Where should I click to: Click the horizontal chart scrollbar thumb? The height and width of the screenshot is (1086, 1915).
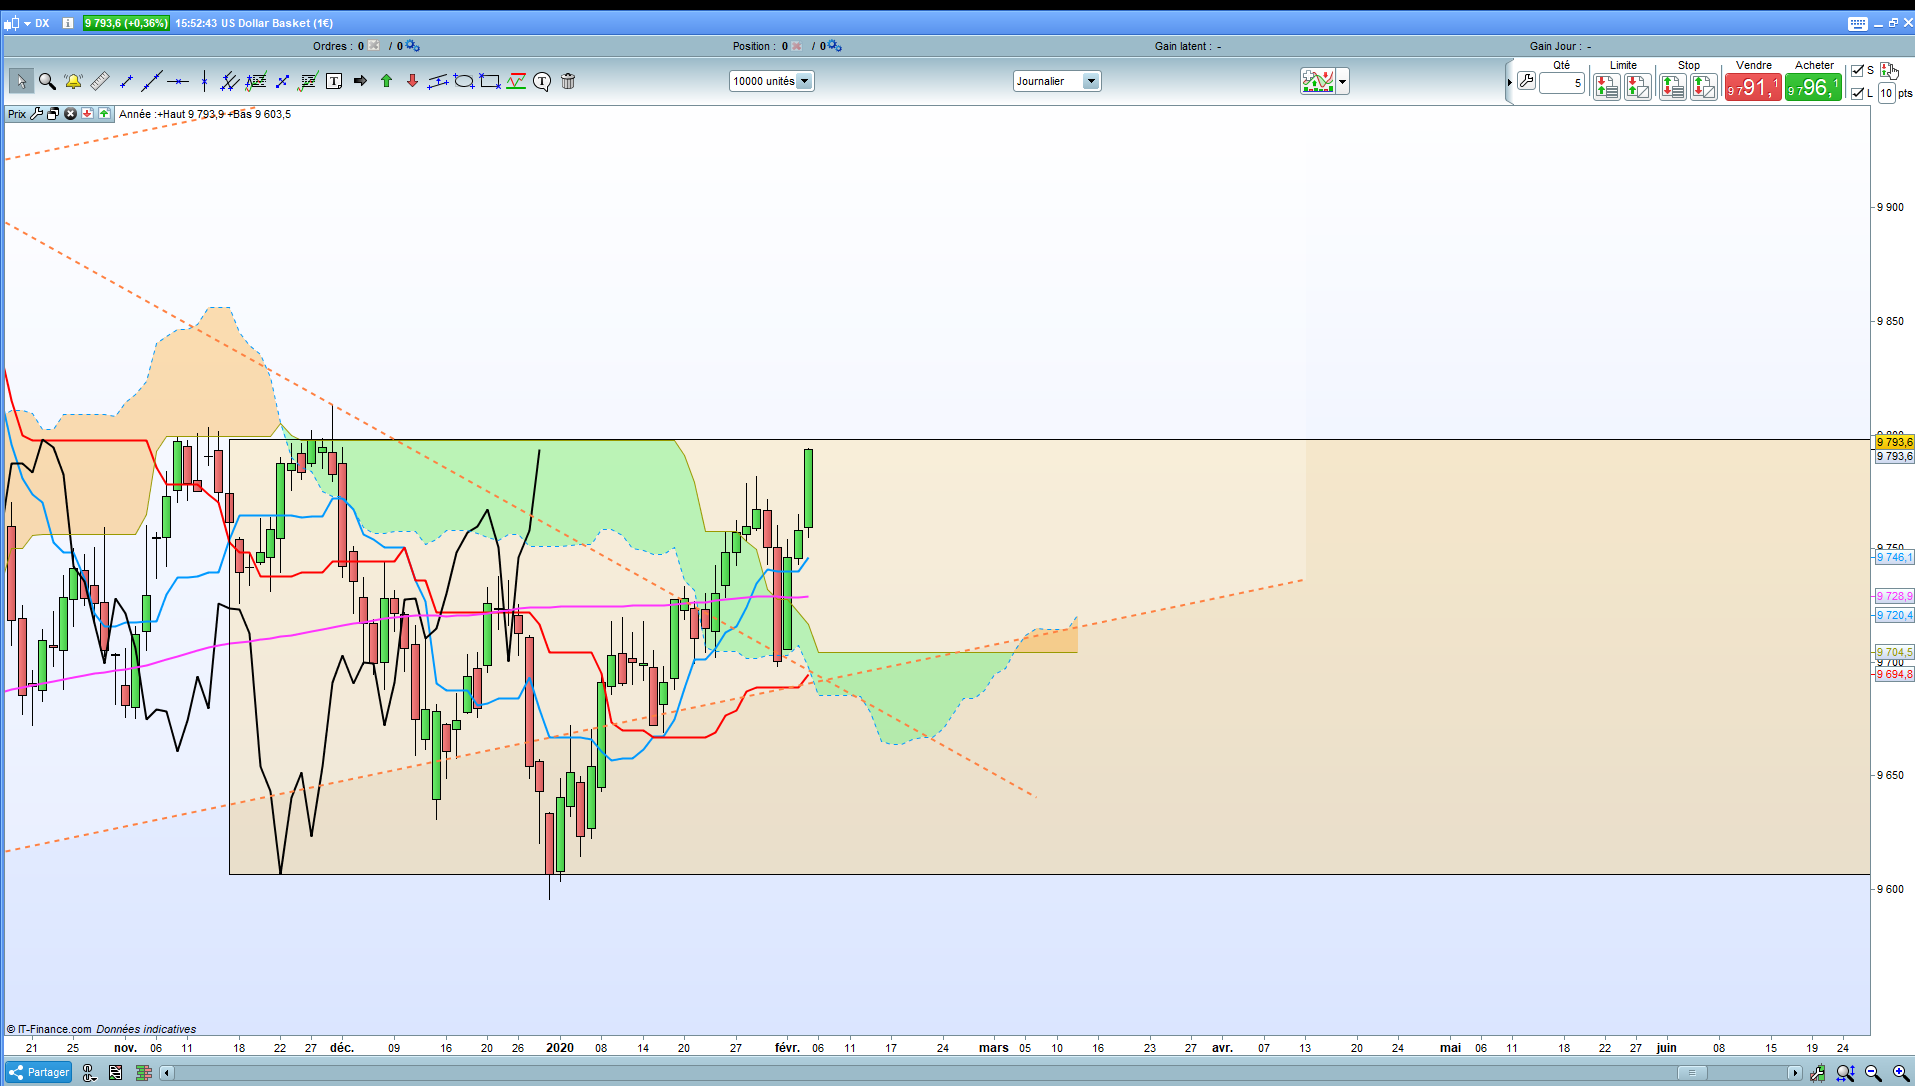1693,1073
